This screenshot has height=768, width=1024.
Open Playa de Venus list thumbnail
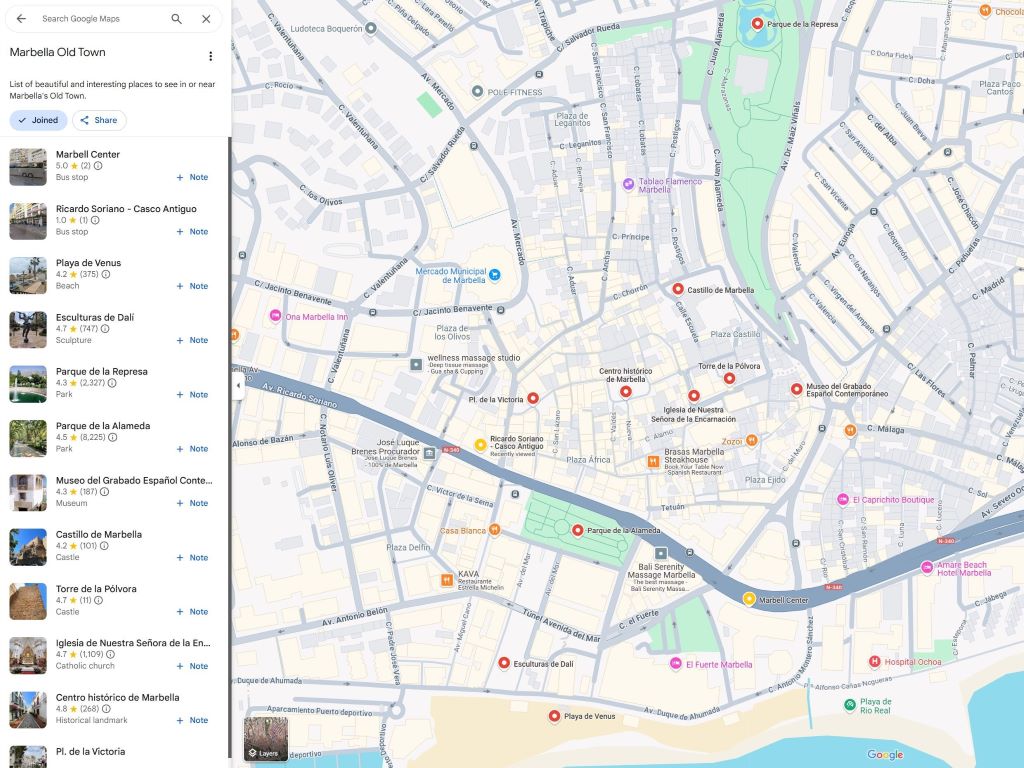(x=28, y=275)
